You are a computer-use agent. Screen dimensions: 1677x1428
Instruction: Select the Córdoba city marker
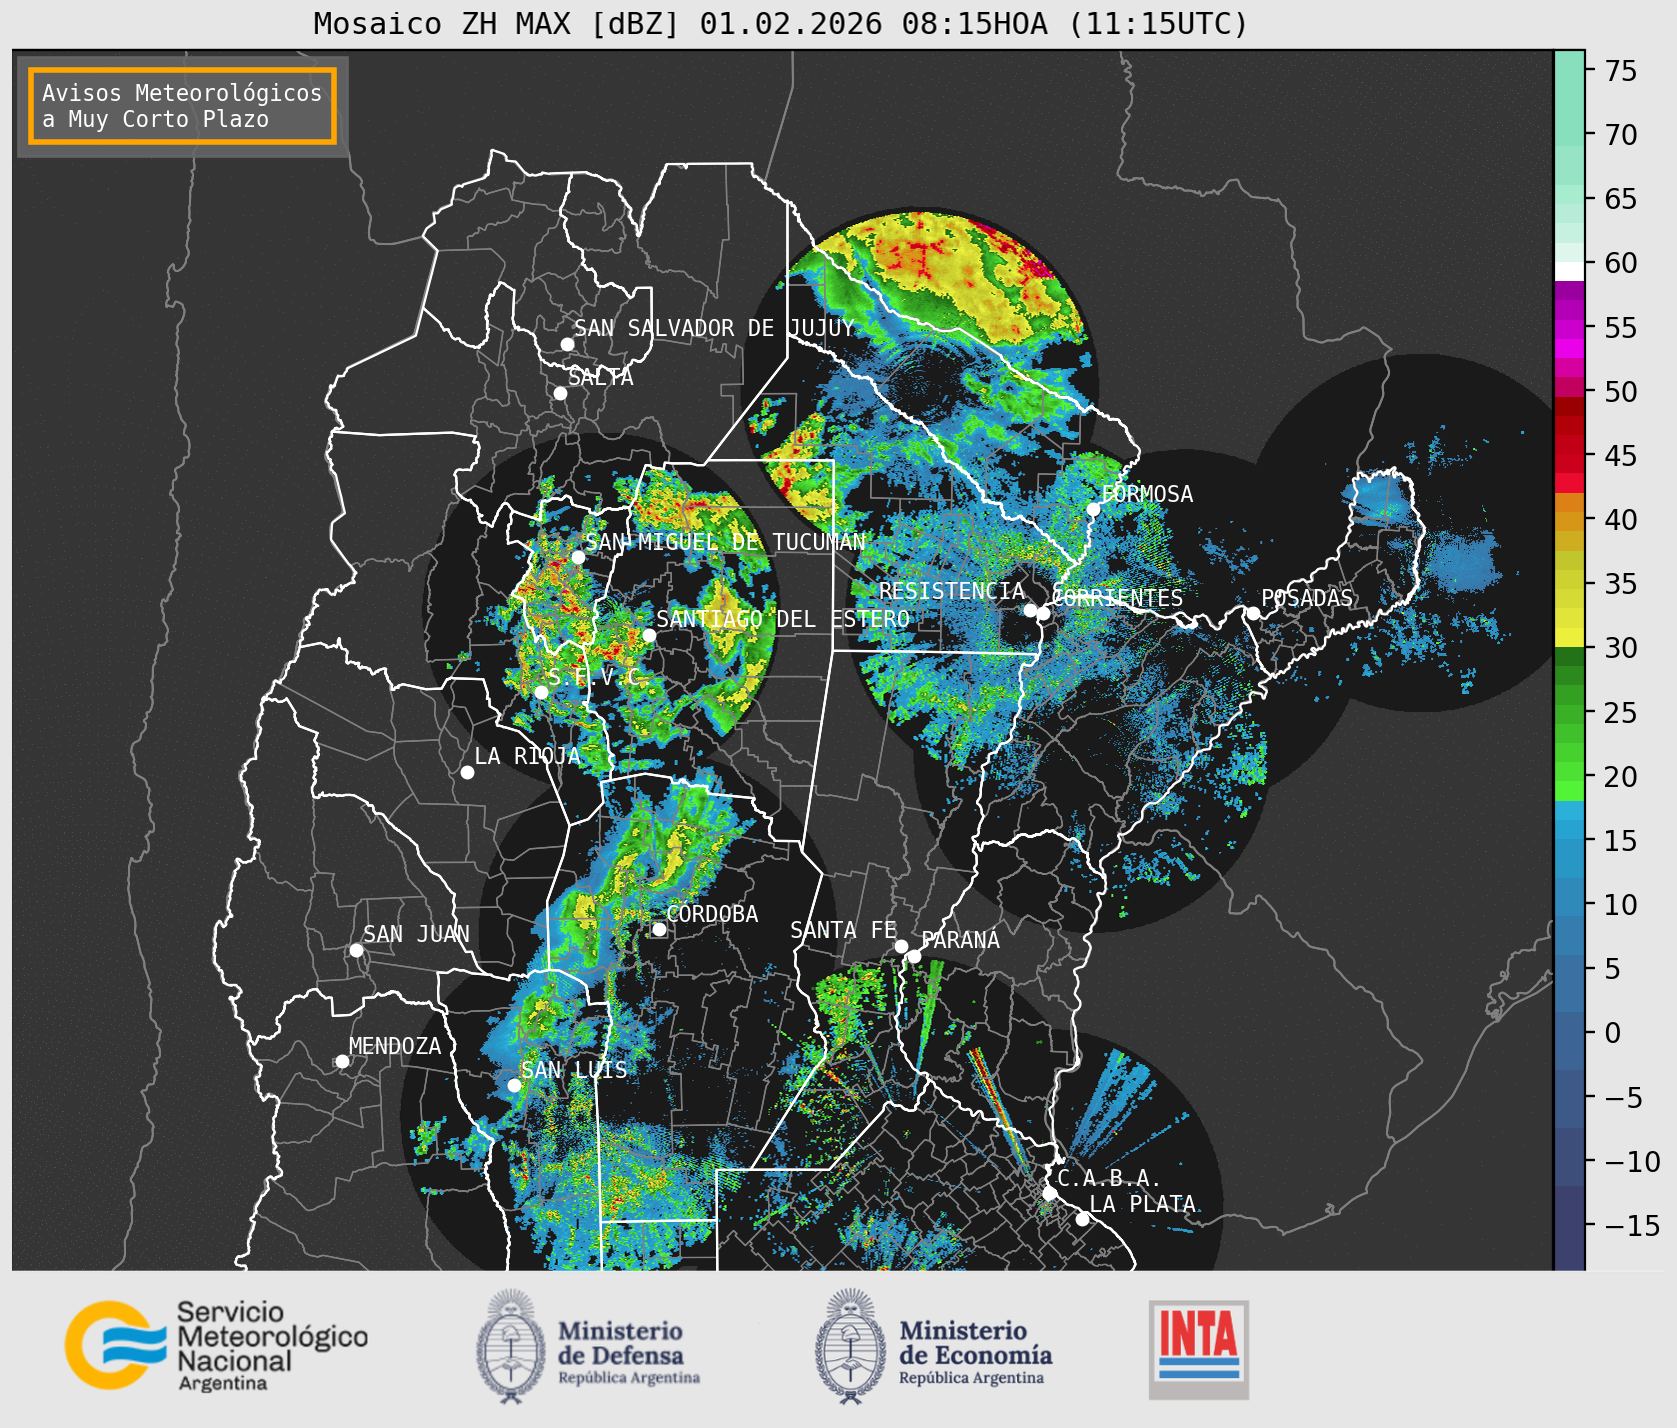659,929
